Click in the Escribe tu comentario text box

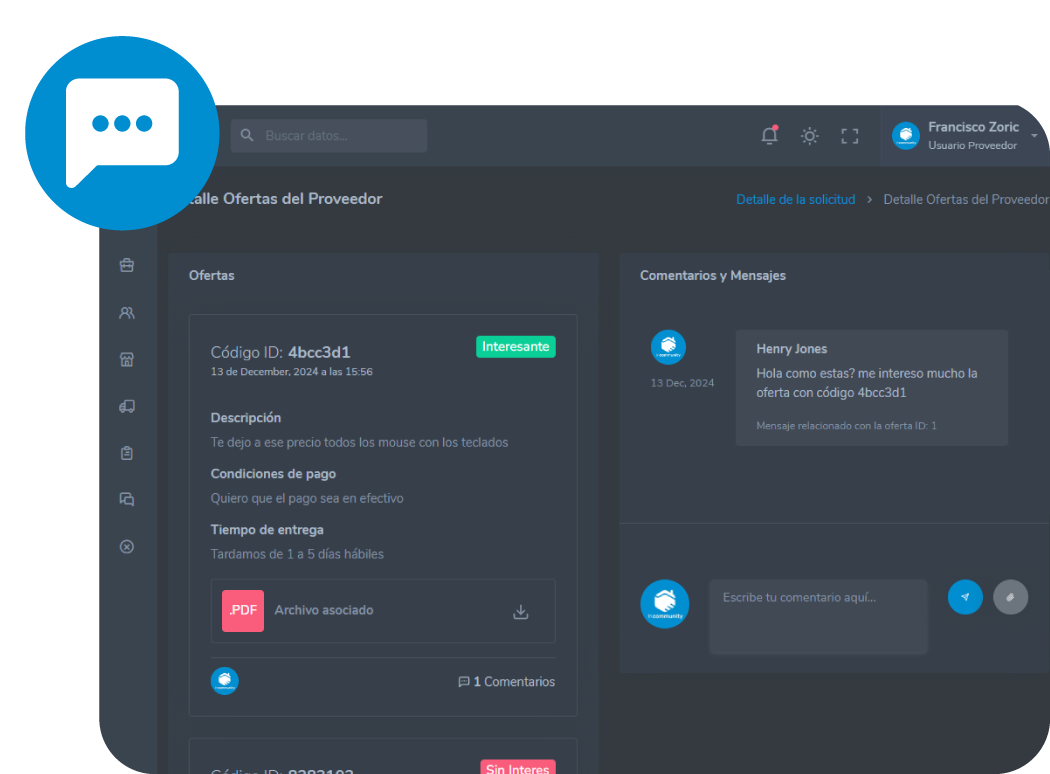[818, 617]
